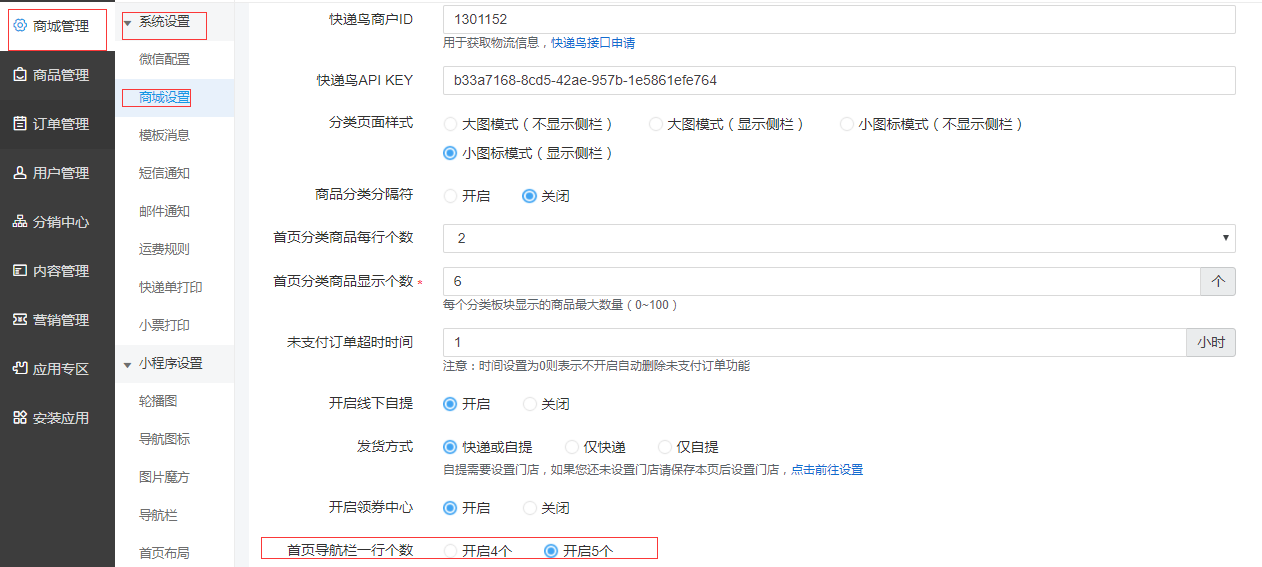Click the 应用专区 puzzle icon
Screen dimensions: 1262x567
point(20,369)
